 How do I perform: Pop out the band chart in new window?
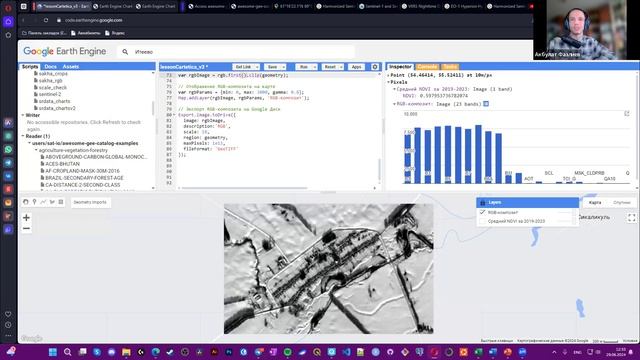point(627,113)
